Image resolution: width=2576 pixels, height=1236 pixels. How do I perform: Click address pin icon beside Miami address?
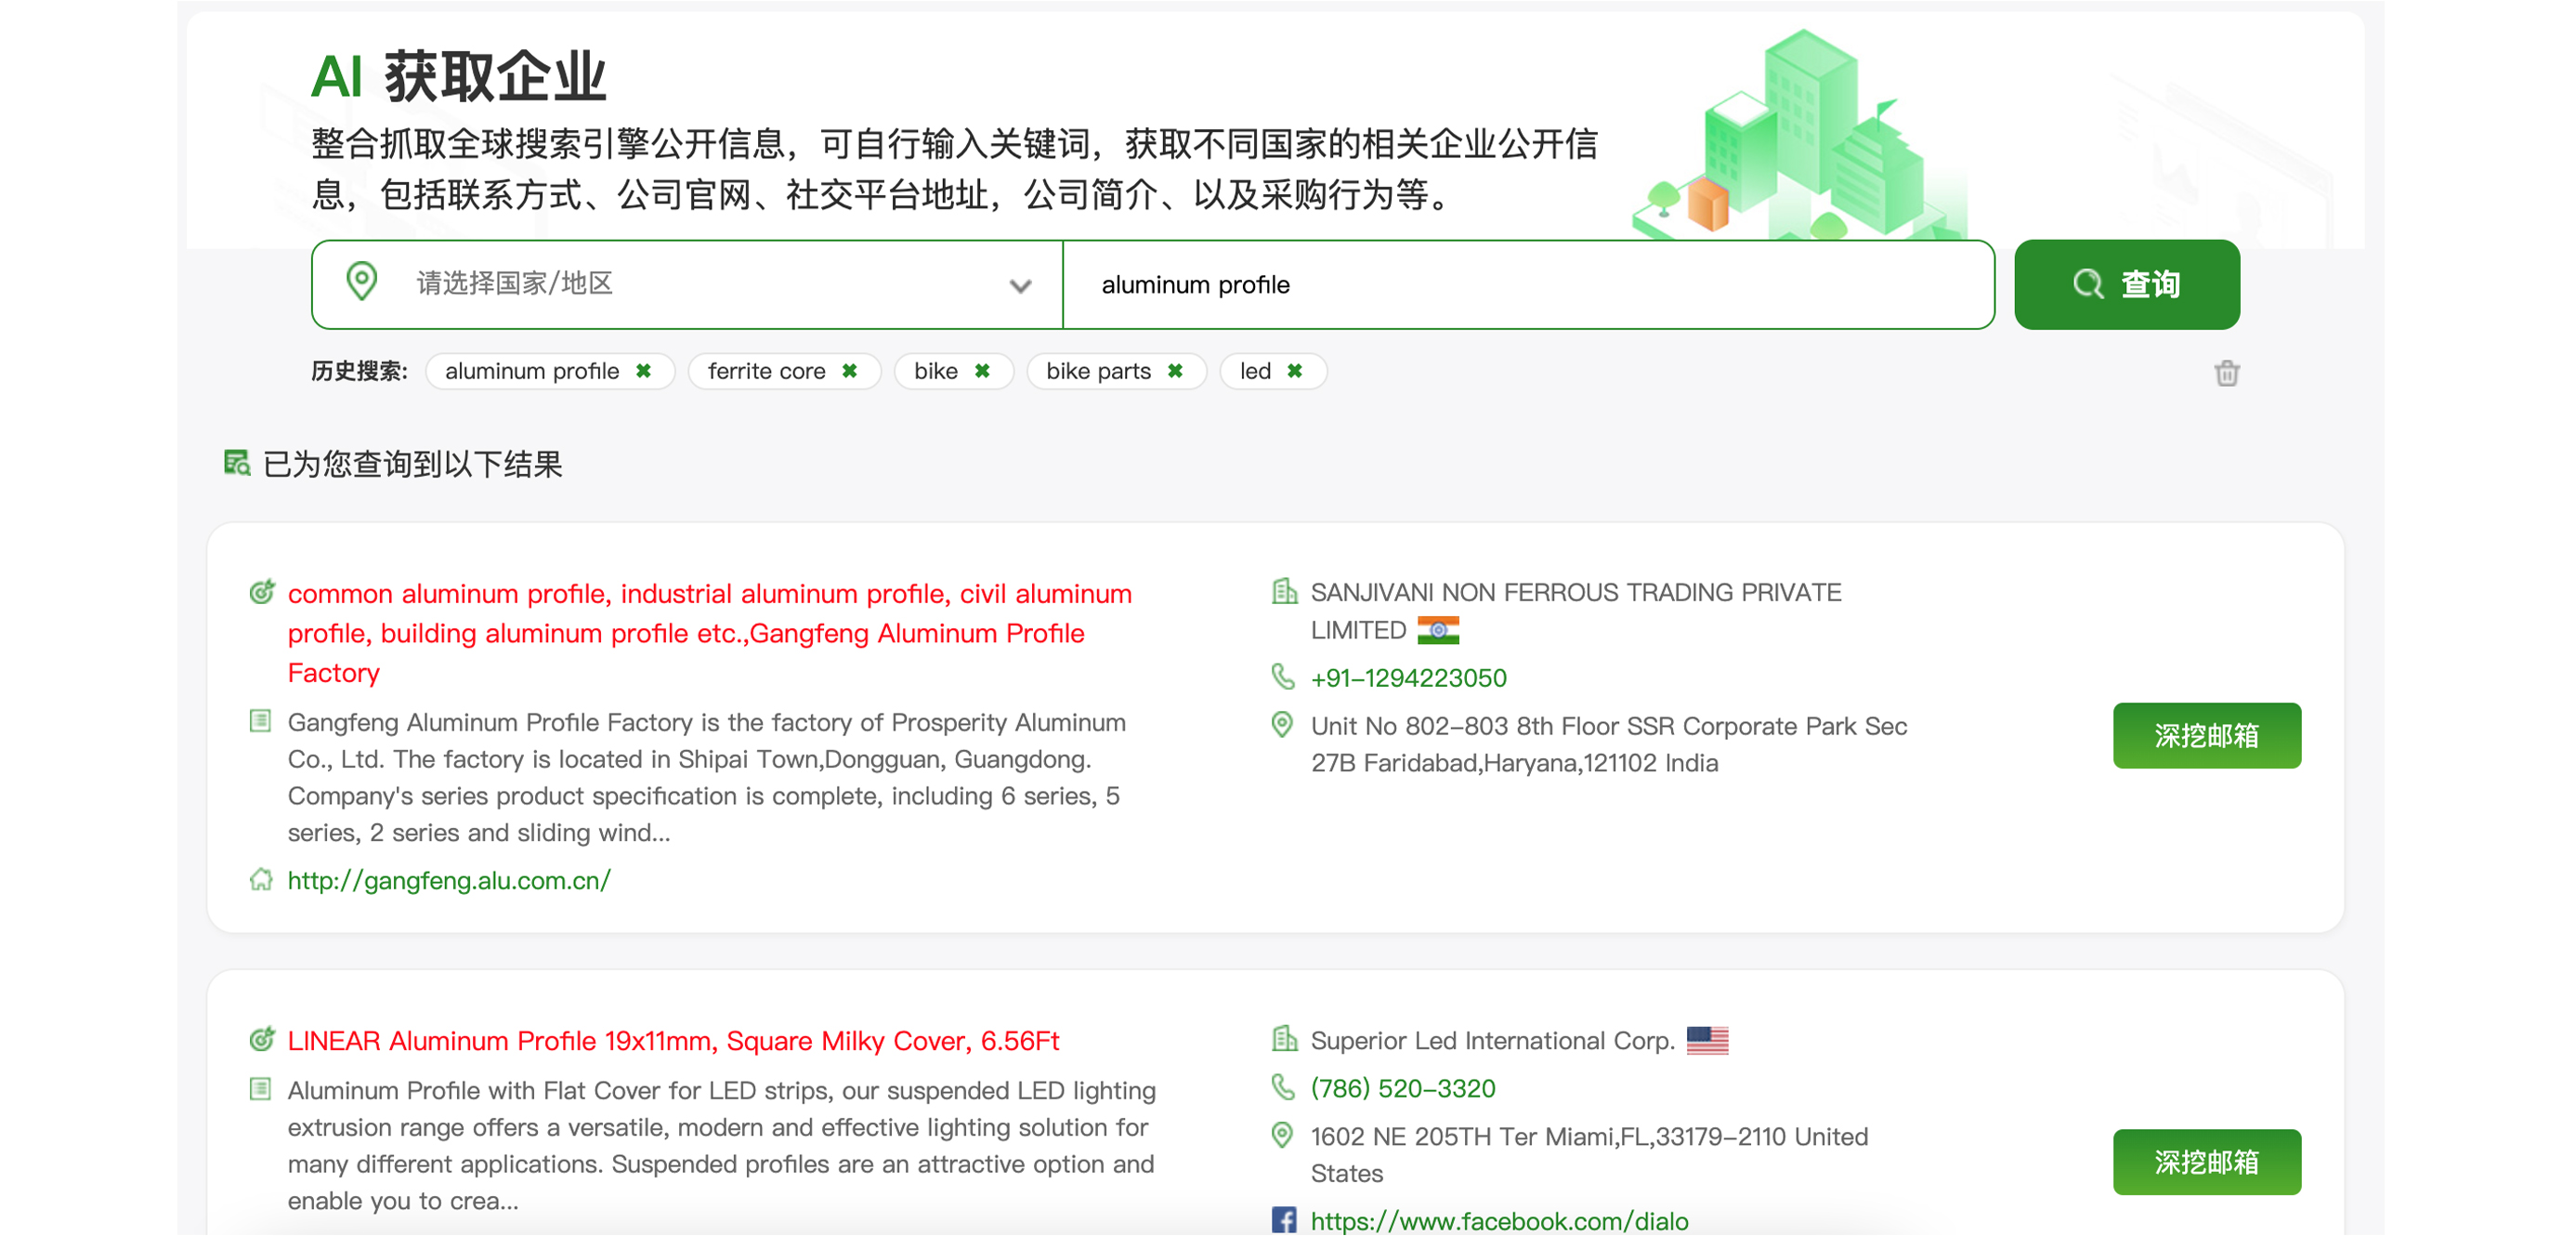point(1282,1135)
